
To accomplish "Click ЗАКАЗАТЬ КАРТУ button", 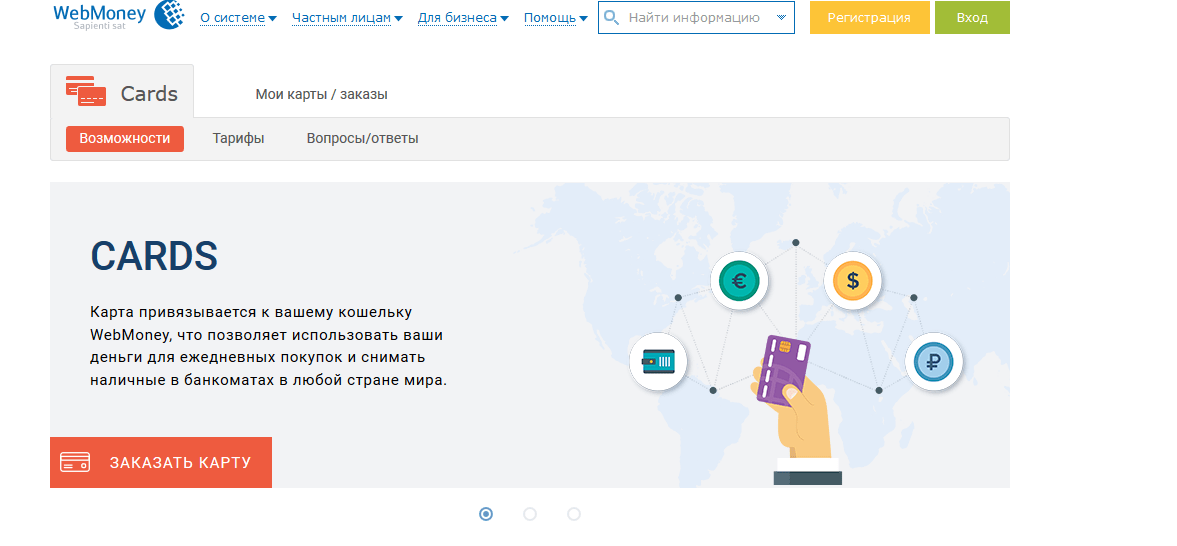I will 161,463.
